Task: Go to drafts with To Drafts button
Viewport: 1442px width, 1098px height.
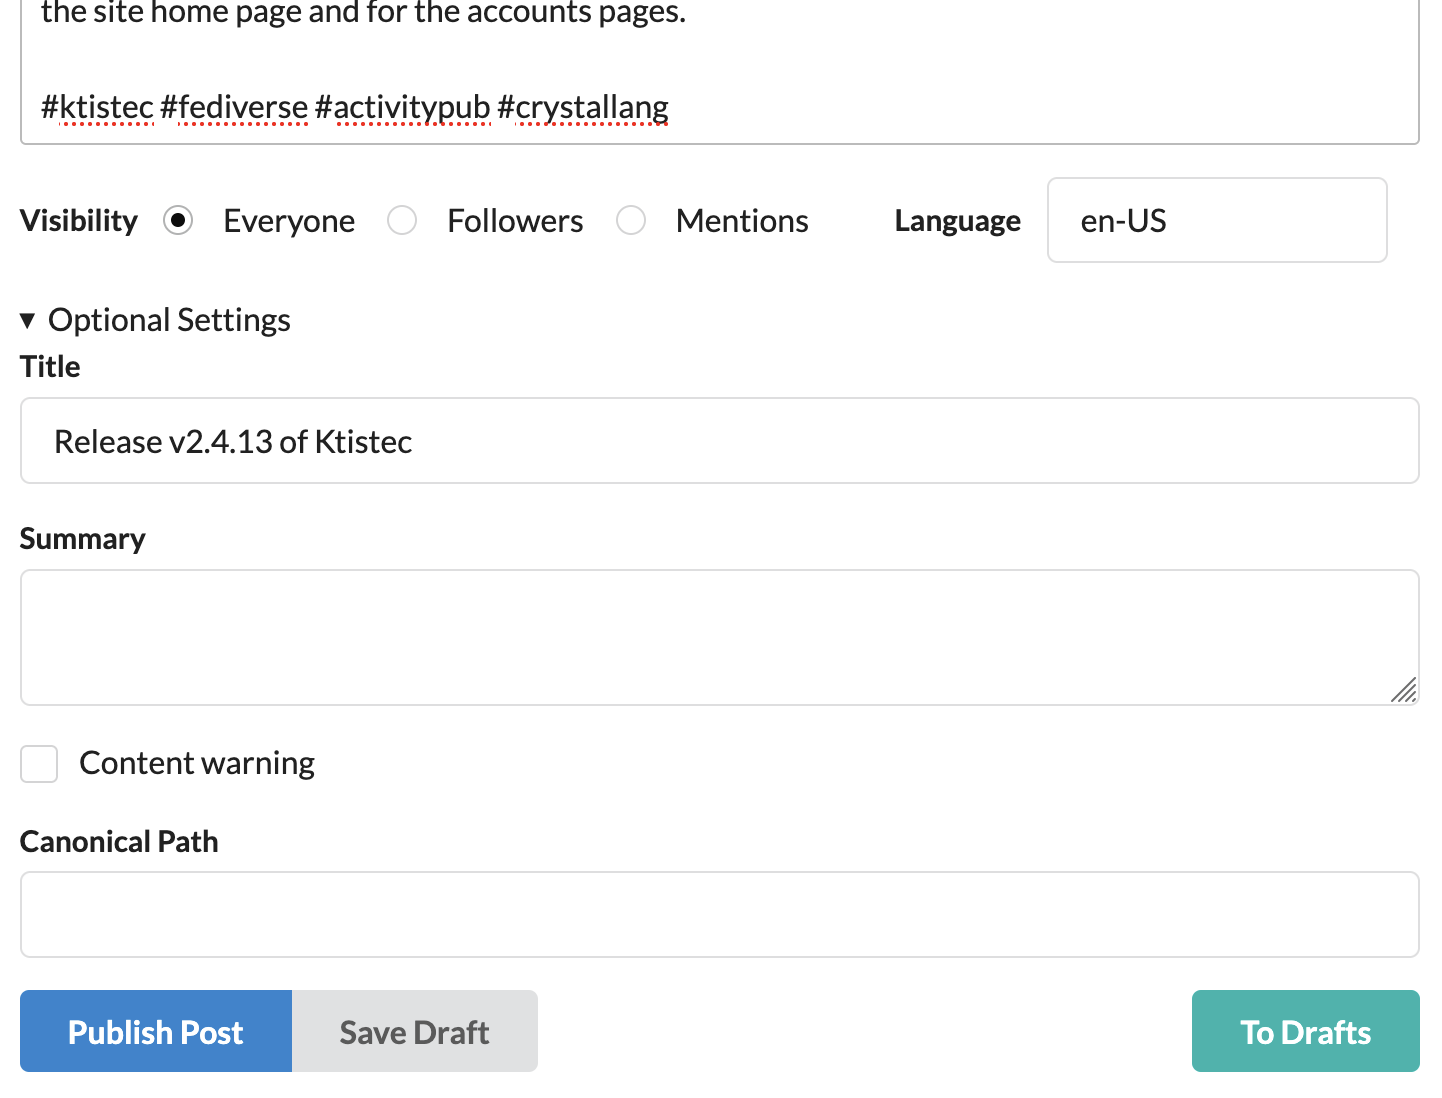Action: point(1305,1031)
